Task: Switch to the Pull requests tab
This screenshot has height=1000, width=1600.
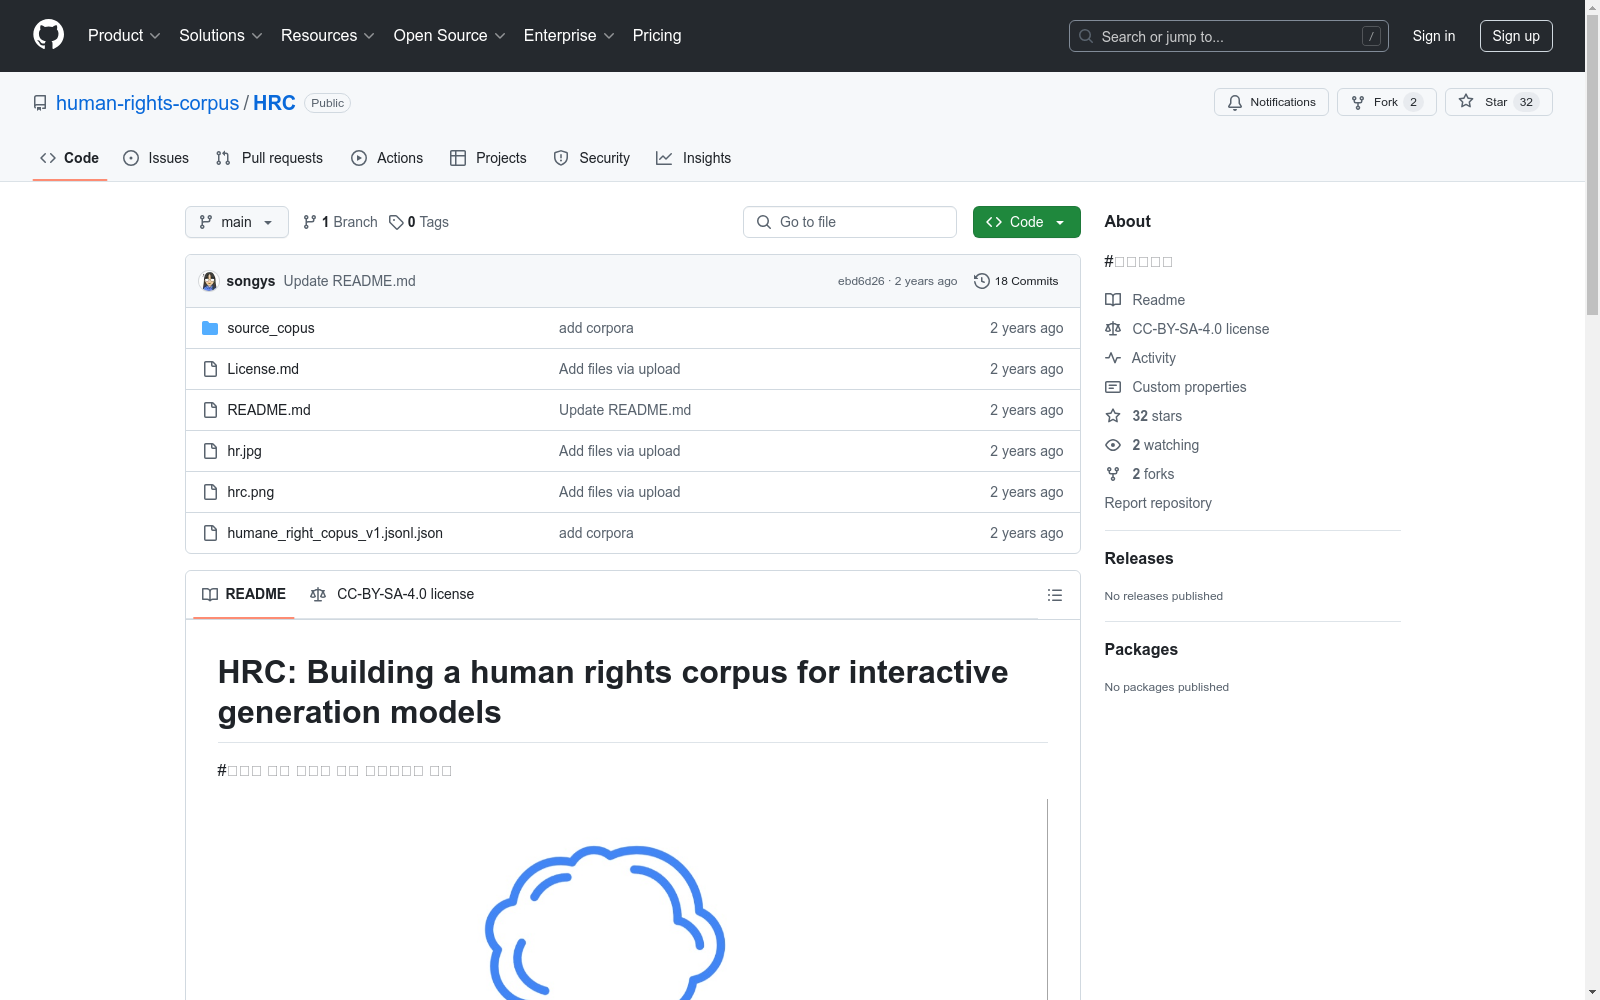Action: coord(269,158)
